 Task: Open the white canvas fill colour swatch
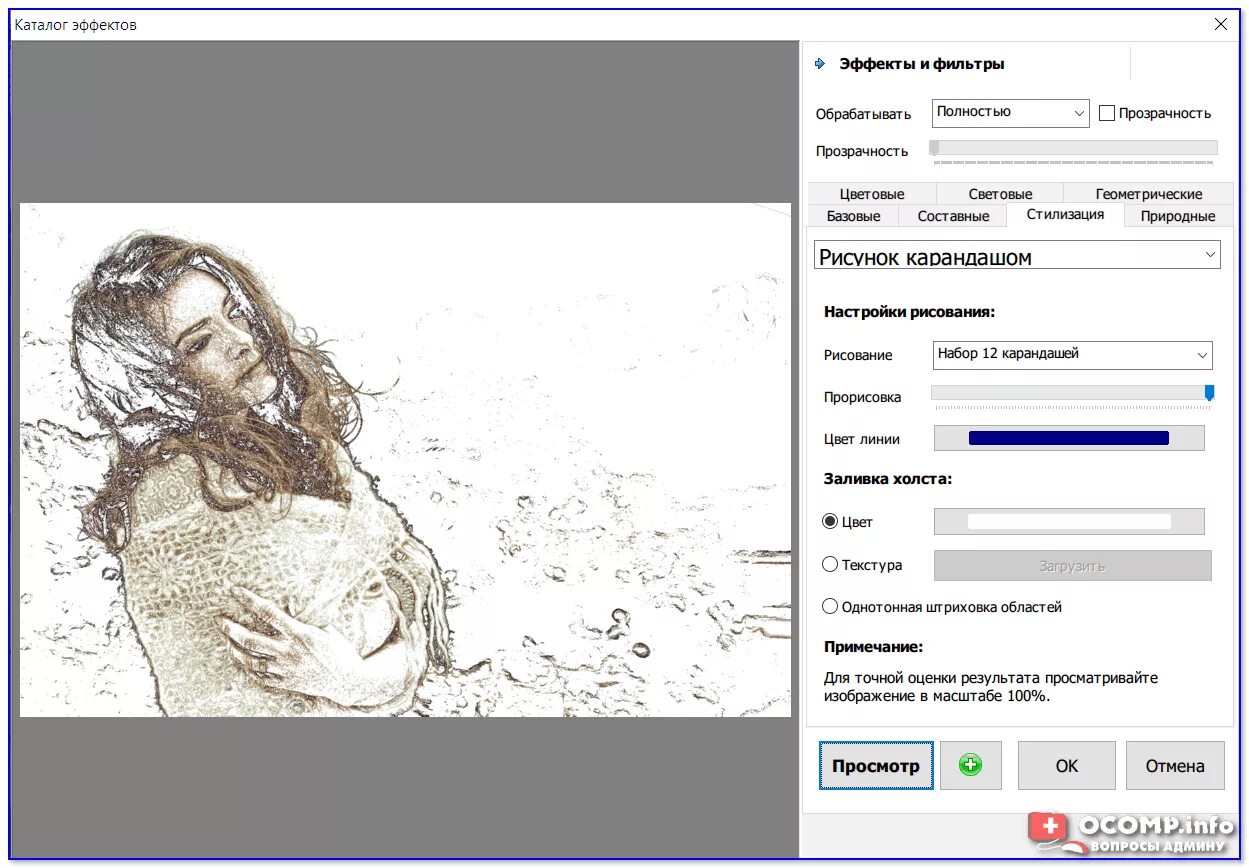tap(1069, 521)
